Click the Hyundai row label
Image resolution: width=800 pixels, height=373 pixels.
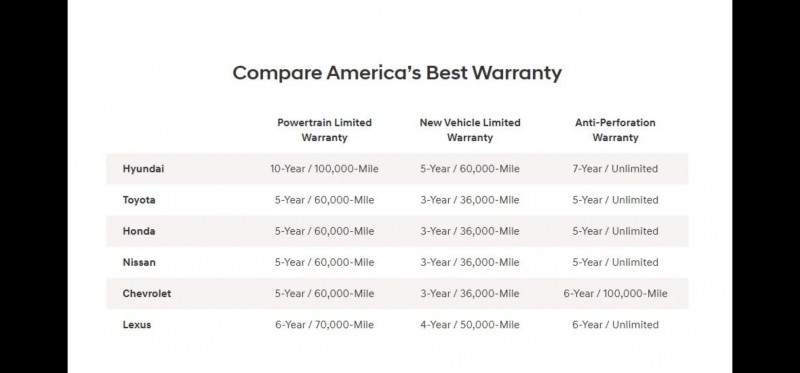pos(143,169)
